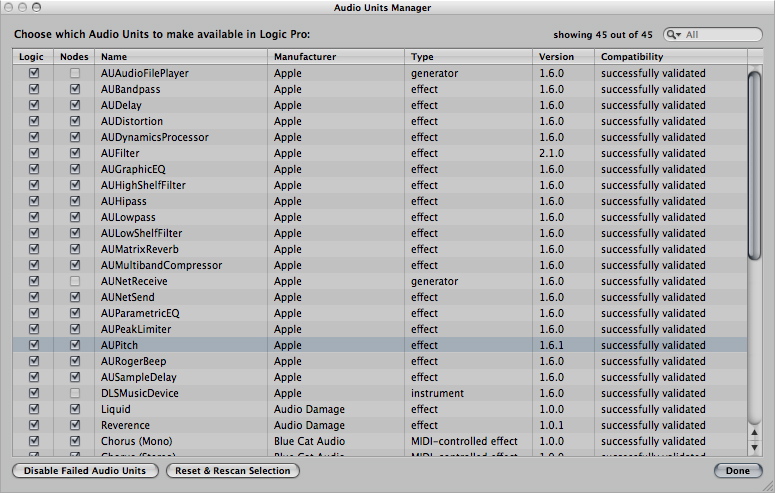Viewport: 775px width, 493px height.
Task: Click version 1.0.1 of Reverence
Action: [552, 425]
